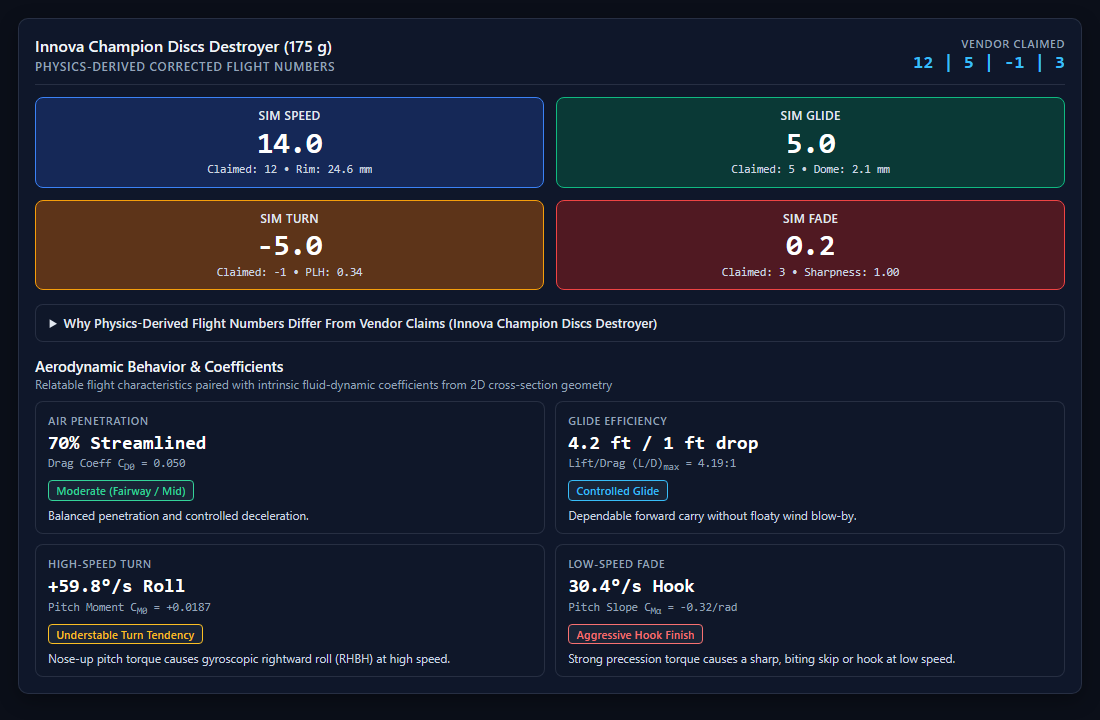Viewport: 1100px width, 720px height.
Task: Click the 'PHYSICS-DERIVED CORRECTED FLIGHT NUMBERS' subtitle
Action: (x=185, y=67)
